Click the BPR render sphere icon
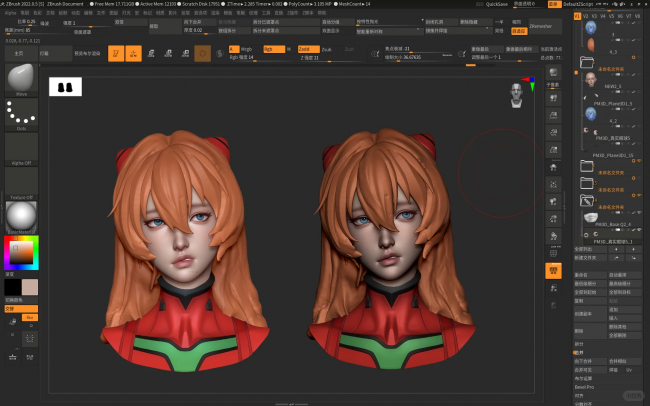650x406 pixels. [553, 72]
